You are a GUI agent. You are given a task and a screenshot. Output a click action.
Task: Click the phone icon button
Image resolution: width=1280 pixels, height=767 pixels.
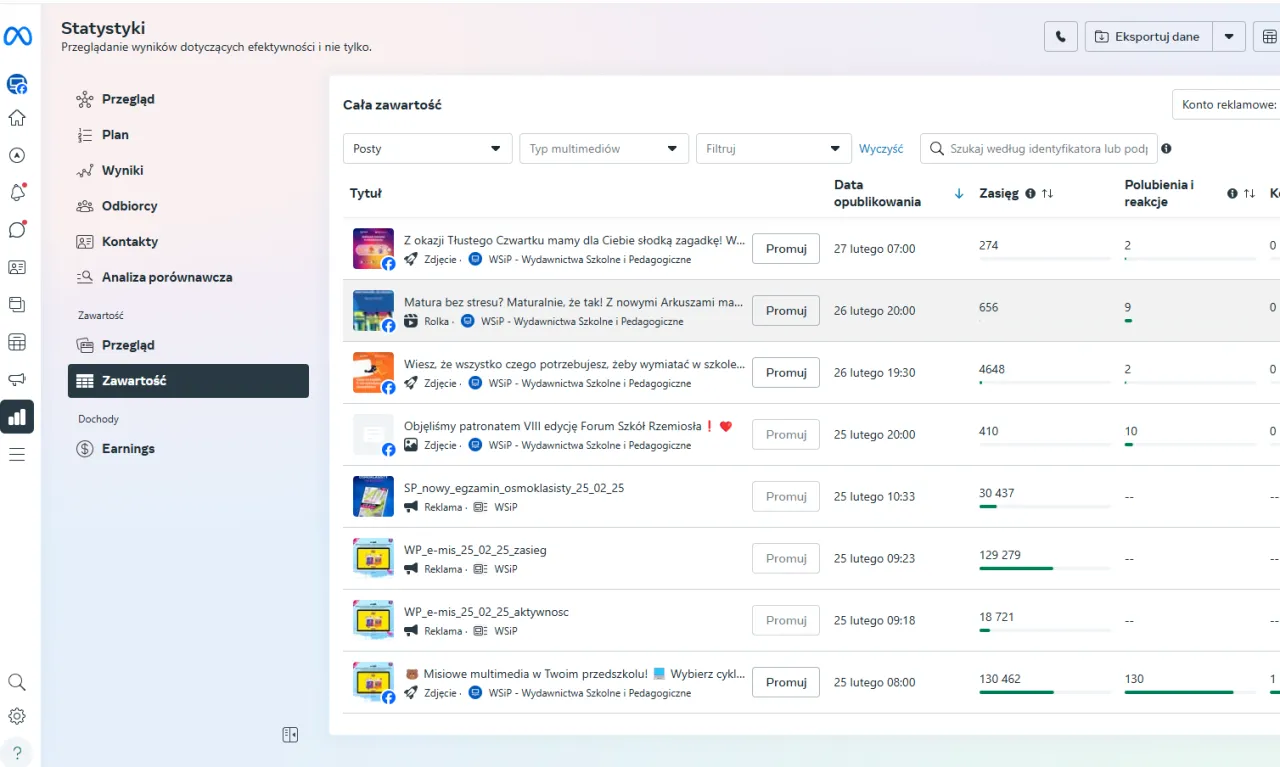(x=1060, y=37)
